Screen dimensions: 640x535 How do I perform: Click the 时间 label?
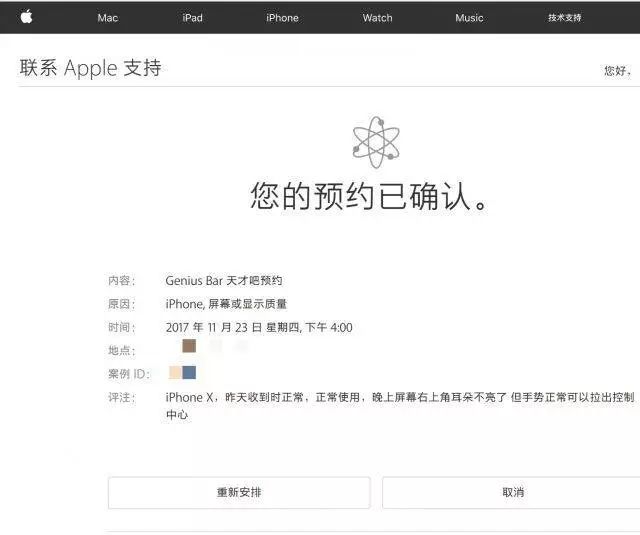coord(121,327)
